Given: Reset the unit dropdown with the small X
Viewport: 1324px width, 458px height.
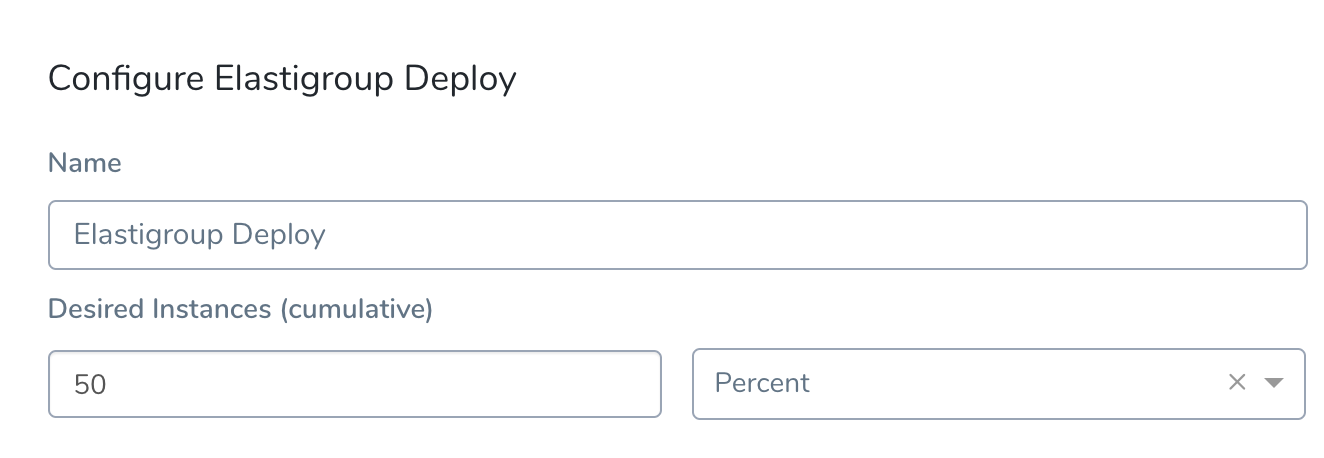Looking at the screenshot, I should 1237,382.
